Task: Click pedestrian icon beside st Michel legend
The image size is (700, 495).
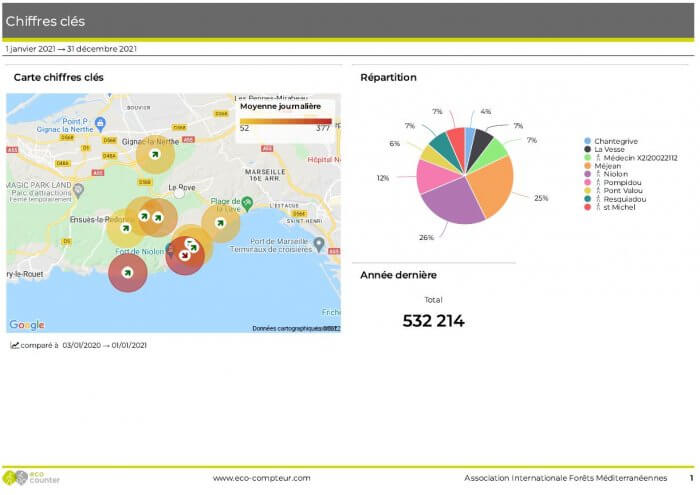Action: pos(598,207)
